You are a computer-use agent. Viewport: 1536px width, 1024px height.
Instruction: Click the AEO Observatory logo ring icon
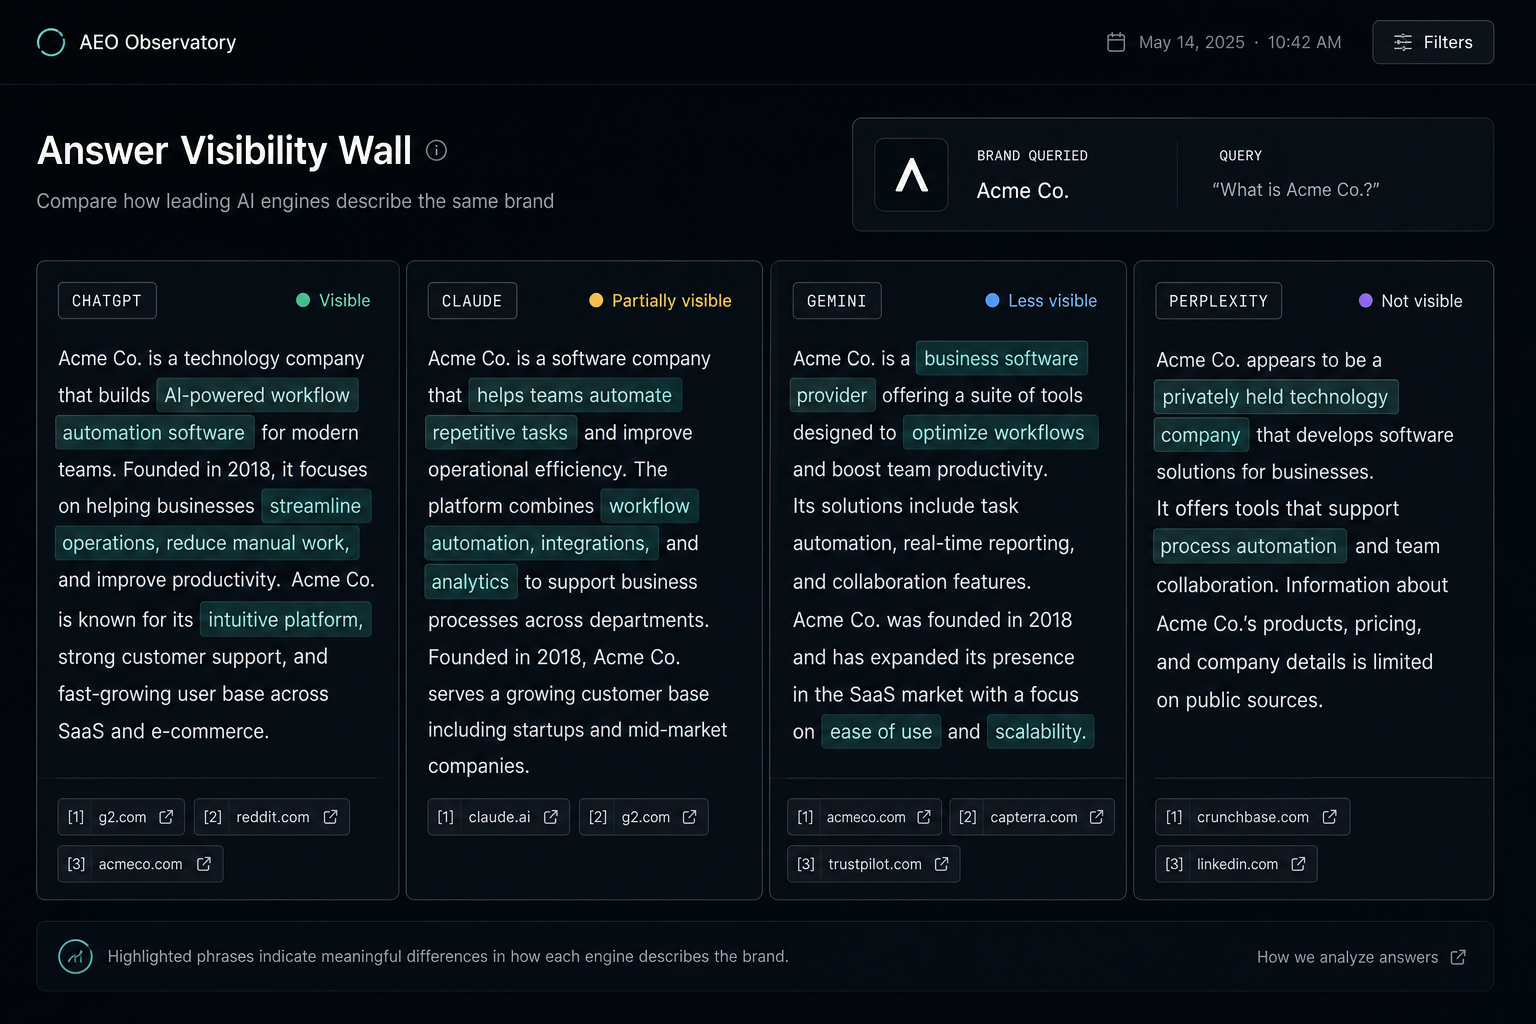(x=51, y=42)
